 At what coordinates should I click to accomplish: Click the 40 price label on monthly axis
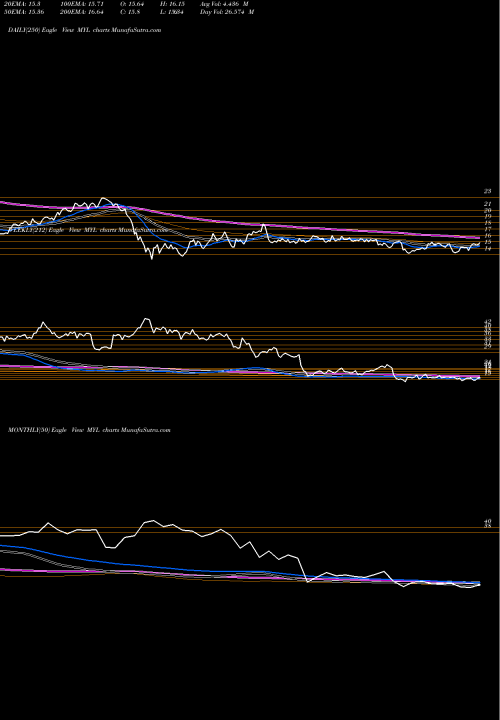click(x=488, y=521)
